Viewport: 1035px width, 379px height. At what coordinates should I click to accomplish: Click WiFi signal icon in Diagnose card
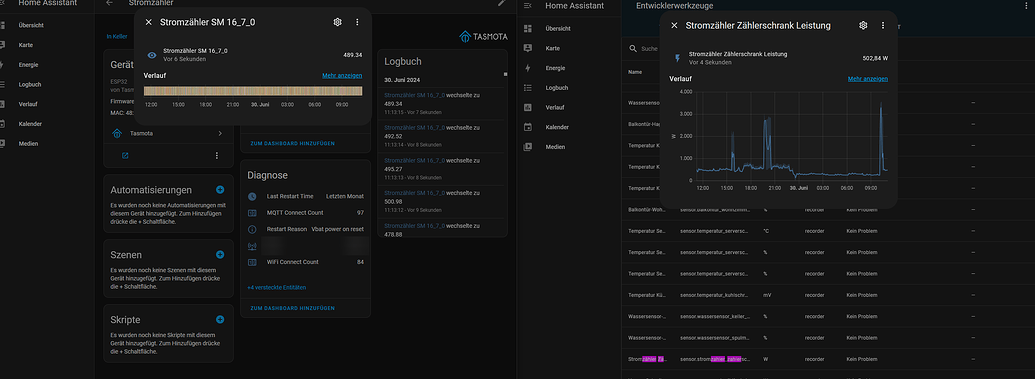(251, 246)
